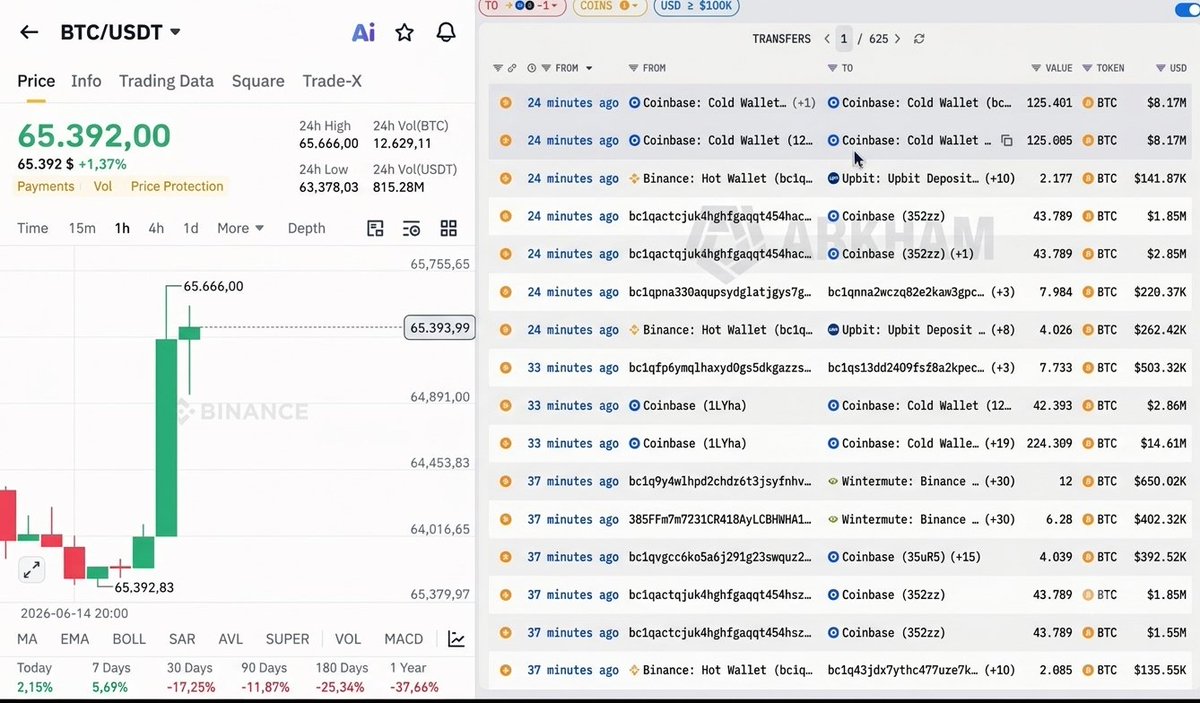Click the clock time-filter icon in header
This screenshot has width=1200, height=703.
[x=531, y=68]
